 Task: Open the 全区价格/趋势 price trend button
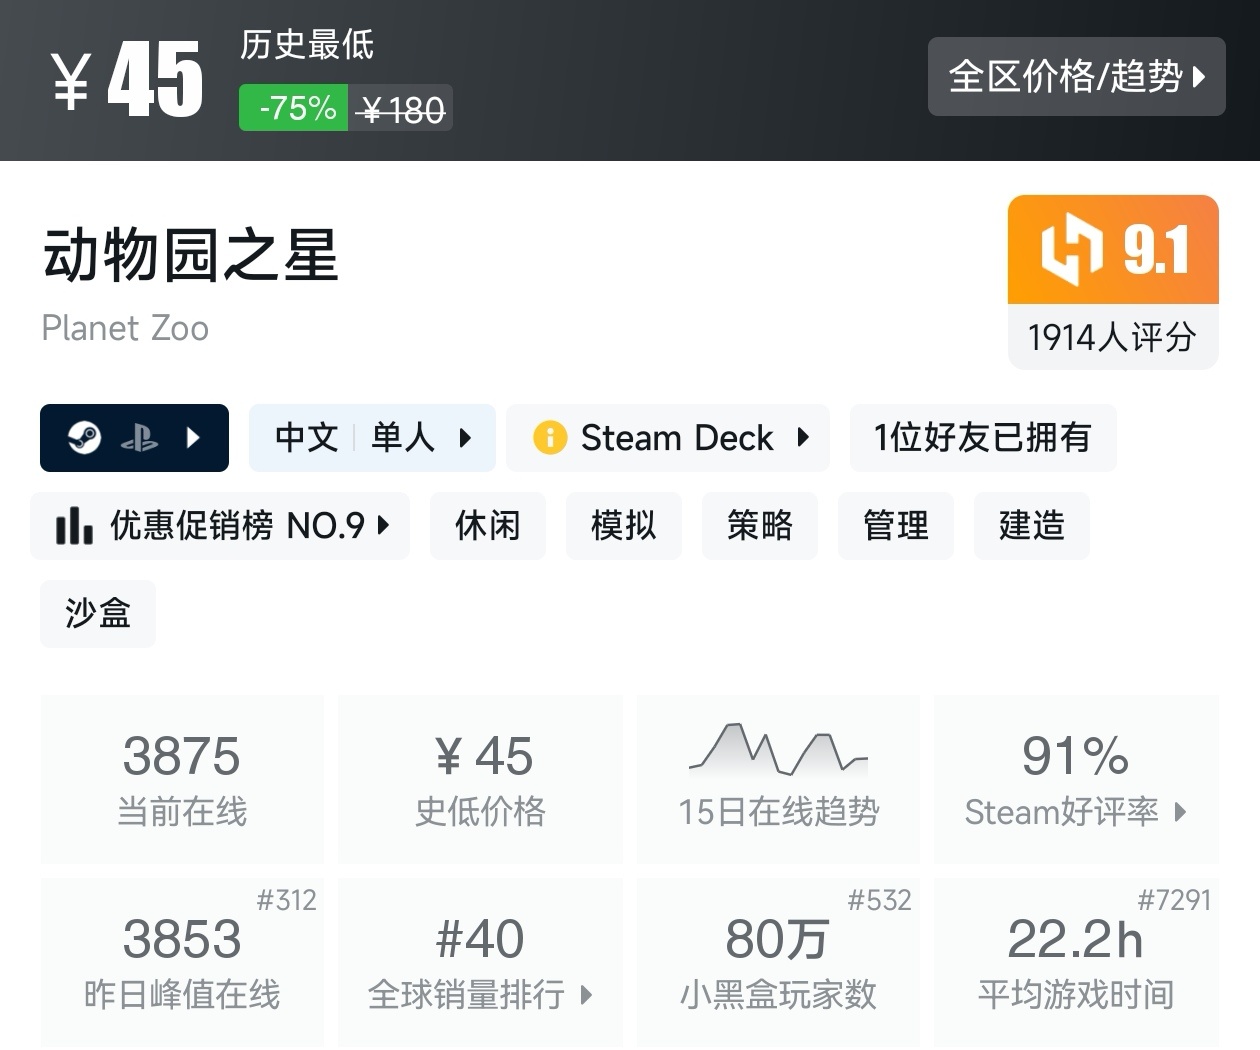coord(1076,76)
